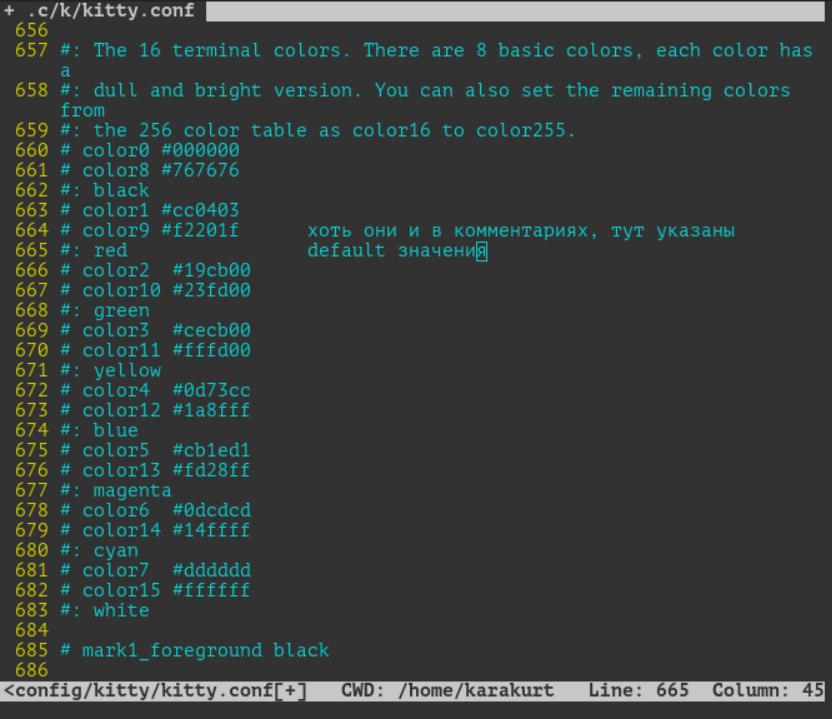Click the '#: magenta' comment line

[116, 490]
